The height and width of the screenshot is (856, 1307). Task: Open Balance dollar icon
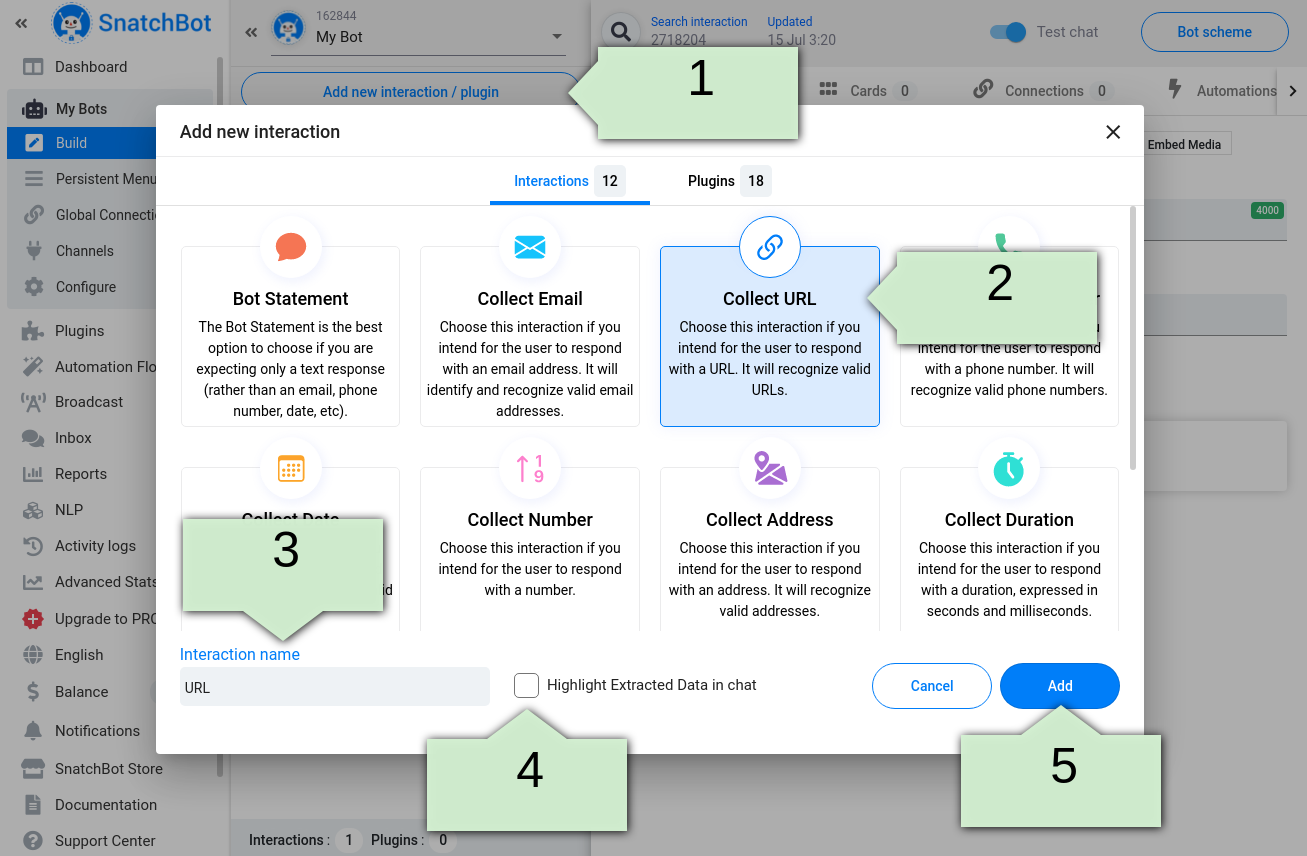(x=33, y=692)
